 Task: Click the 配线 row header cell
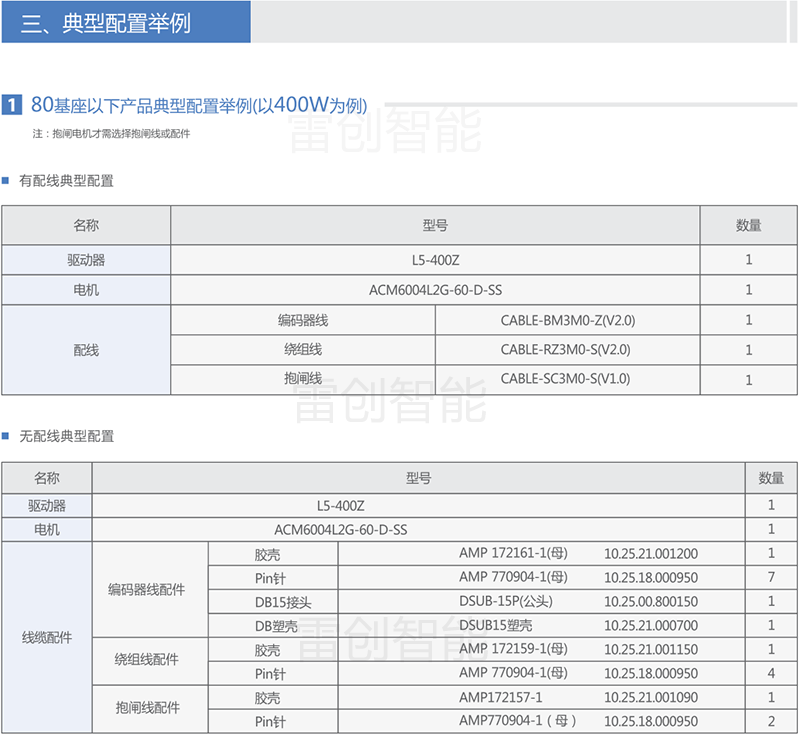86,350
